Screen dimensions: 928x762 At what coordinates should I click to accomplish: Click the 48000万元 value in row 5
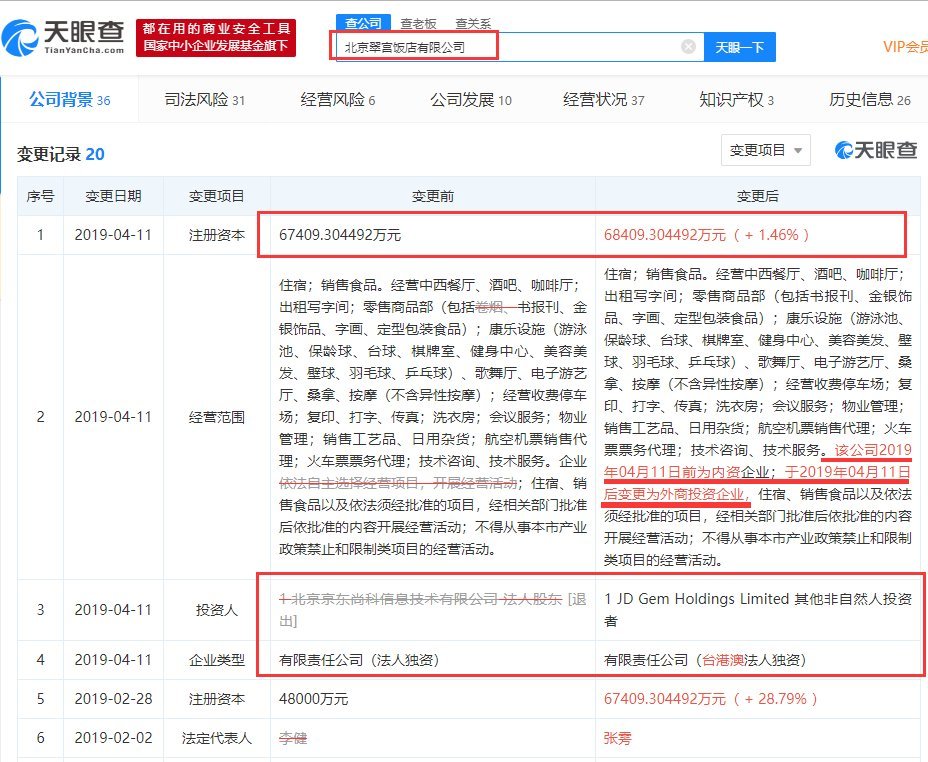pyautogui.click(x=313, y=699)
